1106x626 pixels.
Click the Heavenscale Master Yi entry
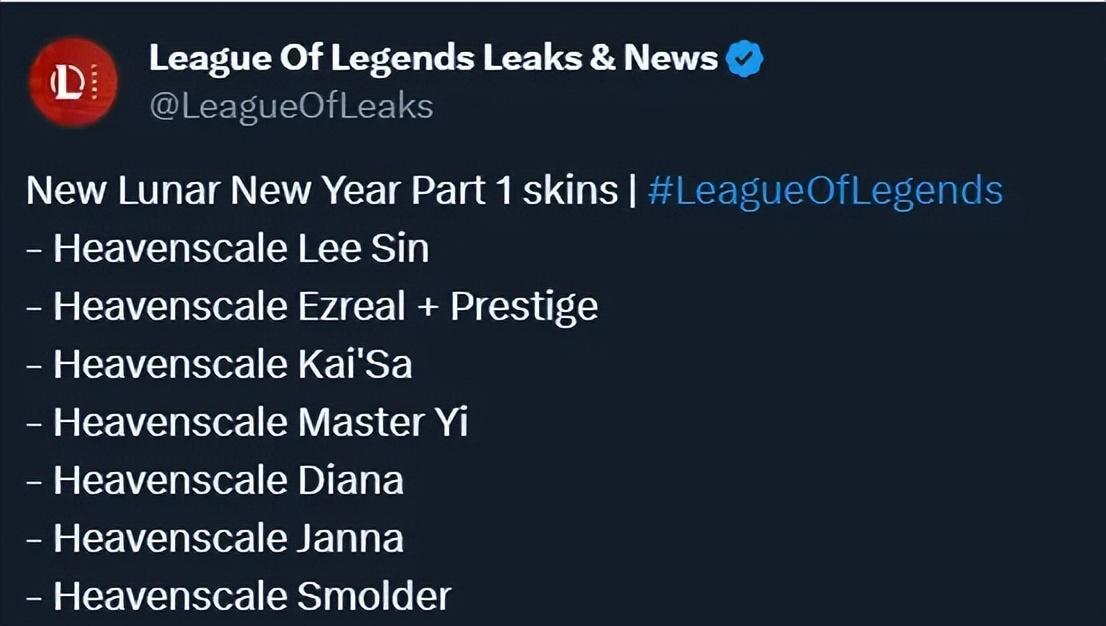click(260, 422)
